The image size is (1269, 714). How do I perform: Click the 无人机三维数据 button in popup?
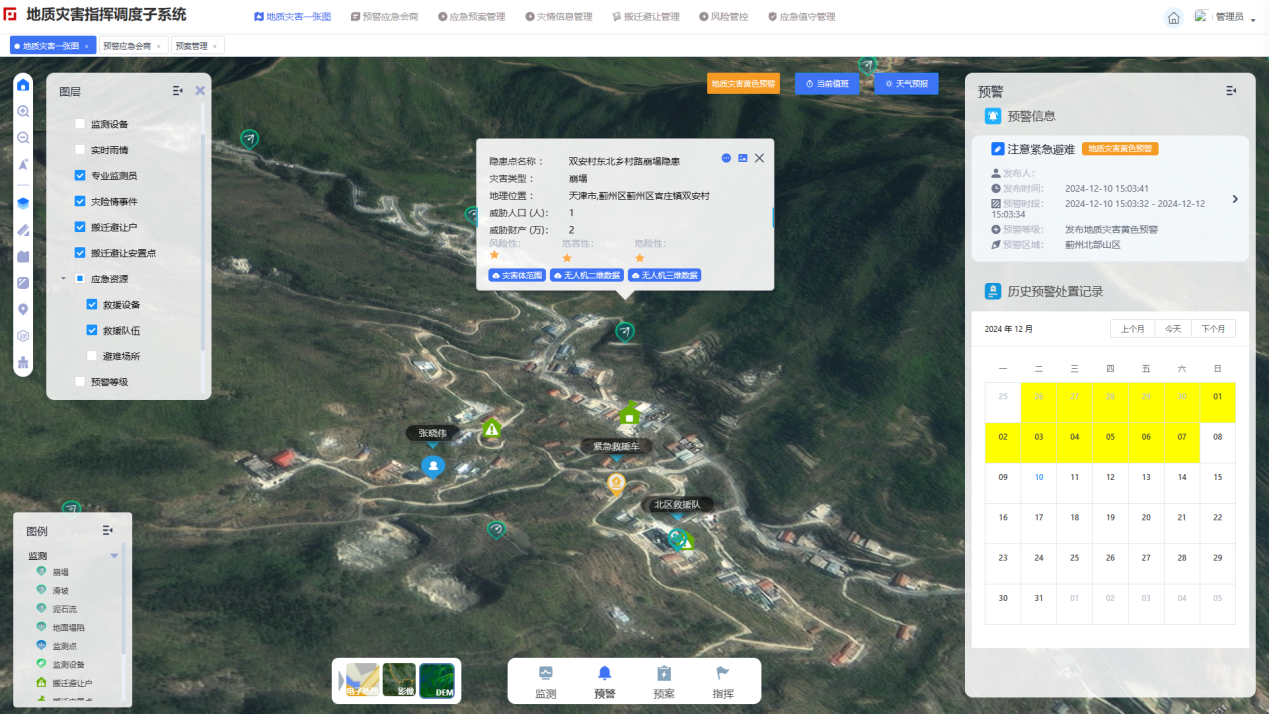pos(664,275)
